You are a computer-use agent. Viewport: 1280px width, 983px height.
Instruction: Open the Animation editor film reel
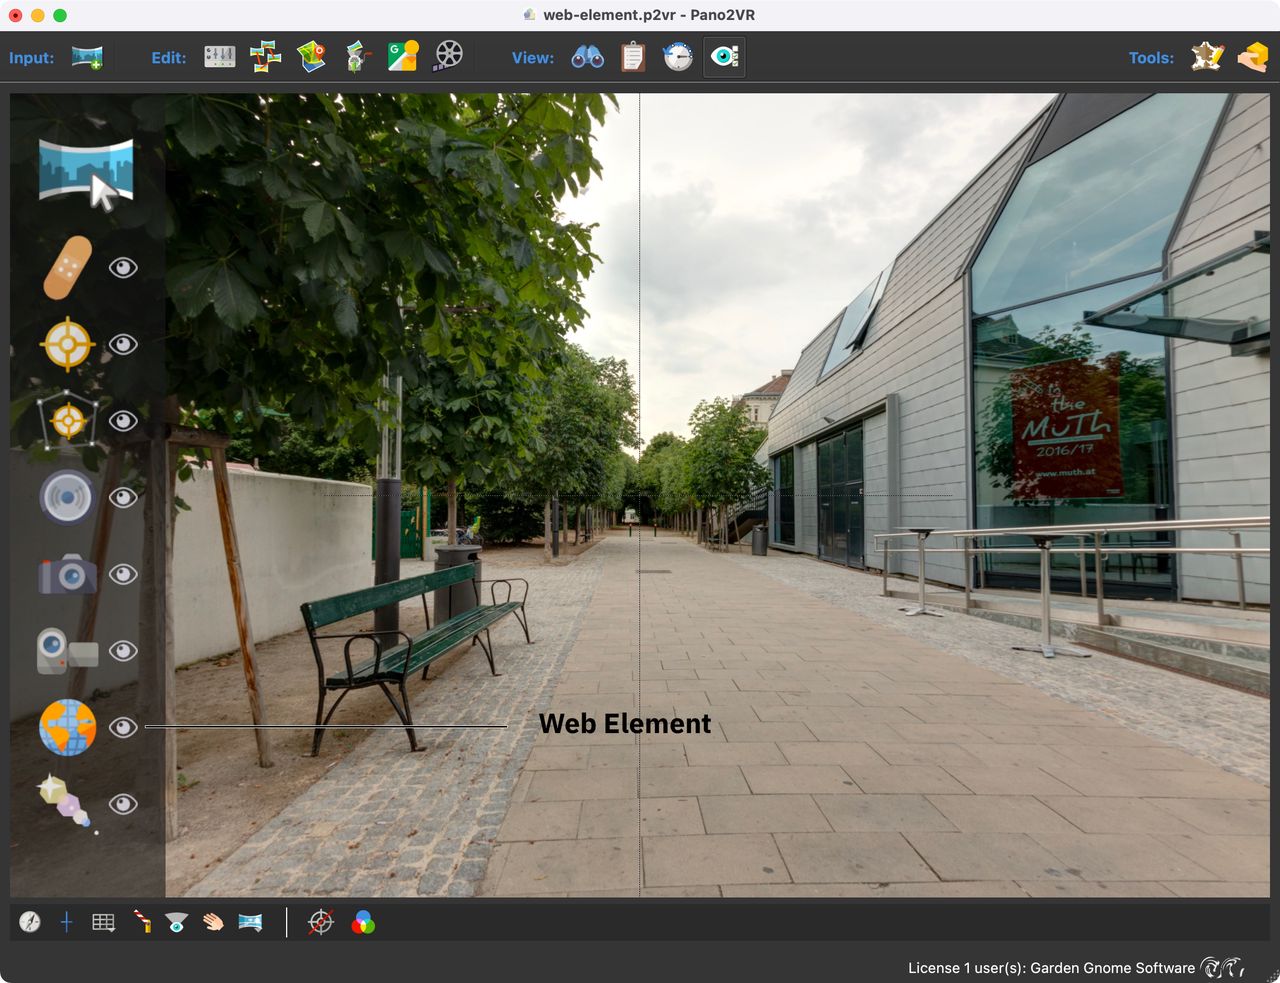click(448, 56)
